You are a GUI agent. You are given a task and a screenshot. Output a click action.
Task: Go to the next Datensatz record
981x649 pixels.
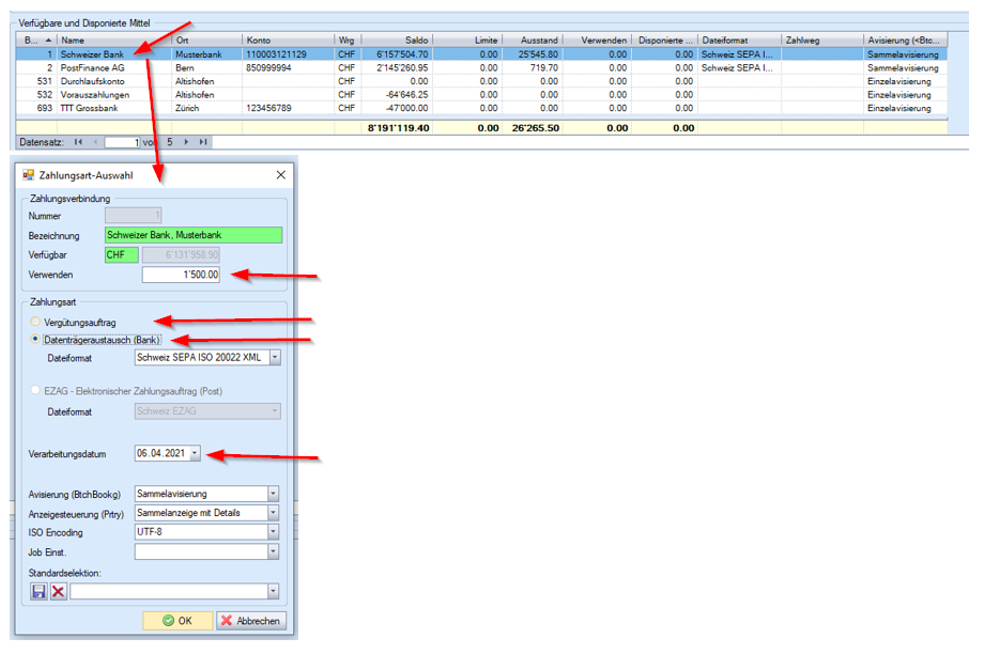187,142
